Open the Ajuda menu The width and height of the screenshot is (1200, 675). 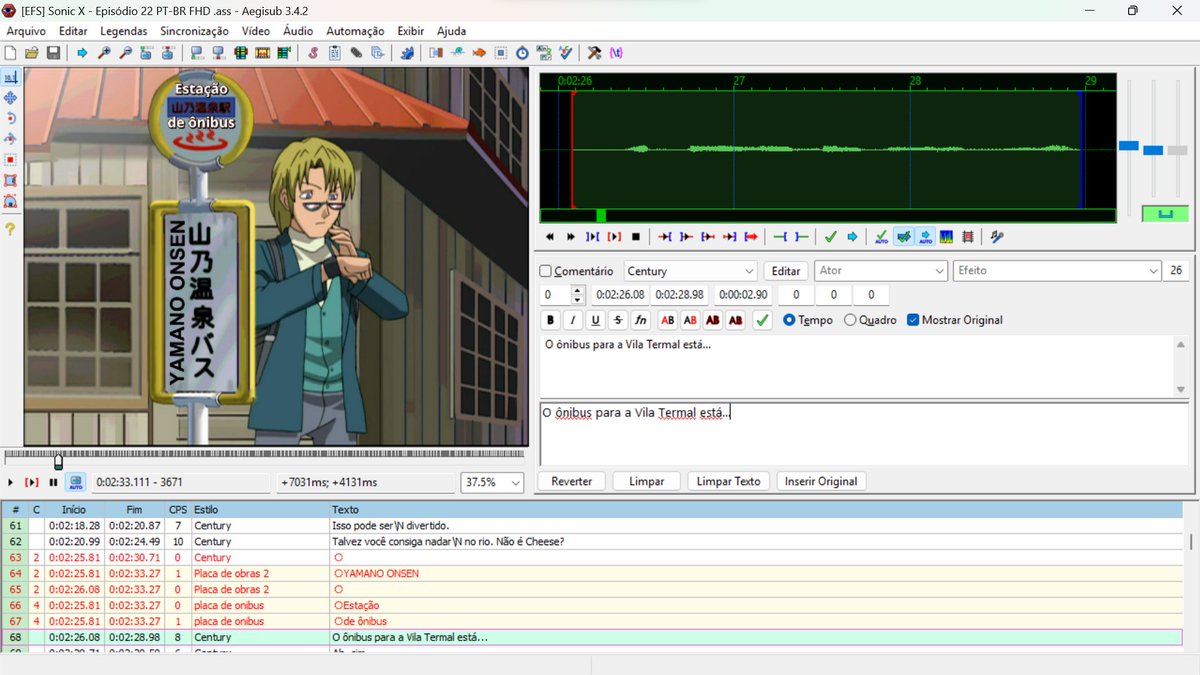click(x=452, y=31)
